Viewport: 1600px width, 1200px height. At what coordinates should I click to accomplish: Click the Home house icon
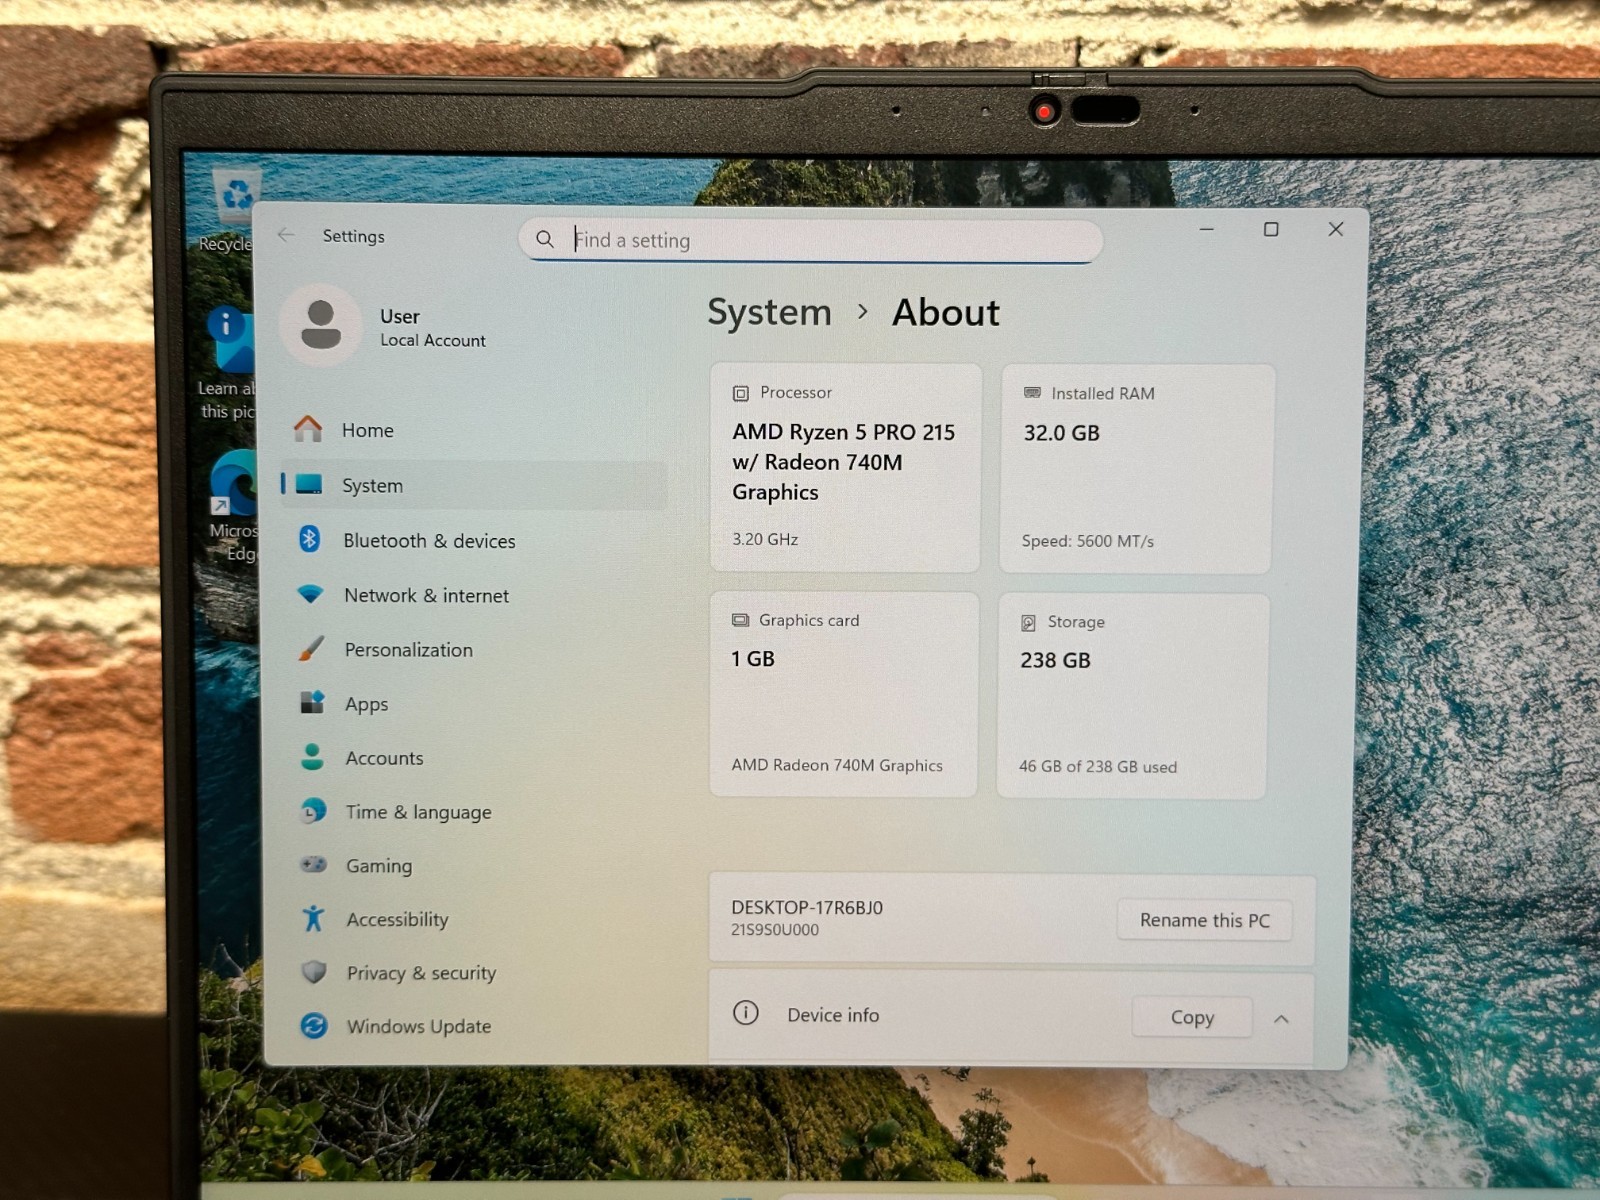click(308, 429)
